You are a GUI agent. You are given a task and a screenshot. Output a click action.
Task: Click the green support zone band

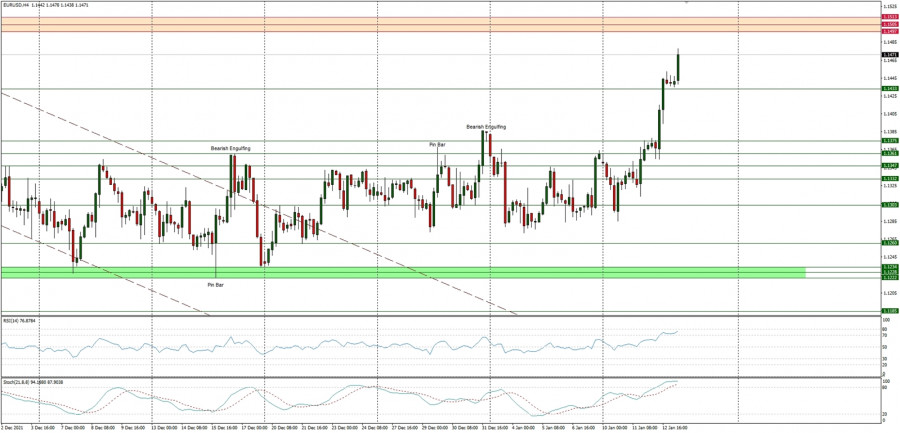pyautogui.click(x=404, y=272)
